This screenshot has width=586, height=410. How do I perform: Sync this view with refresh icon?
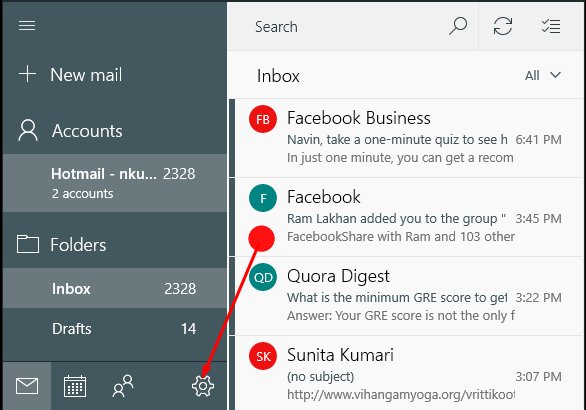point(503,26)
